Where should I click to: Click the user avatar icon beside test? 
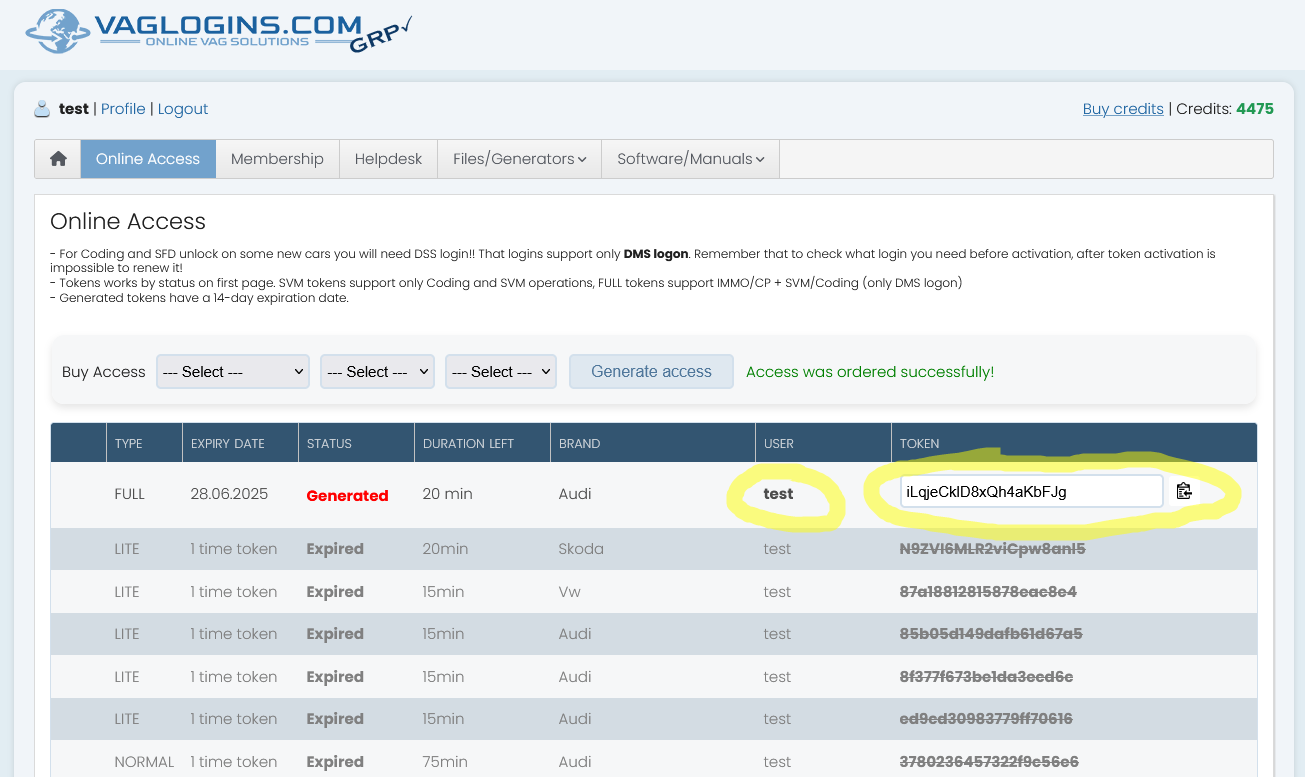(42, 109)
